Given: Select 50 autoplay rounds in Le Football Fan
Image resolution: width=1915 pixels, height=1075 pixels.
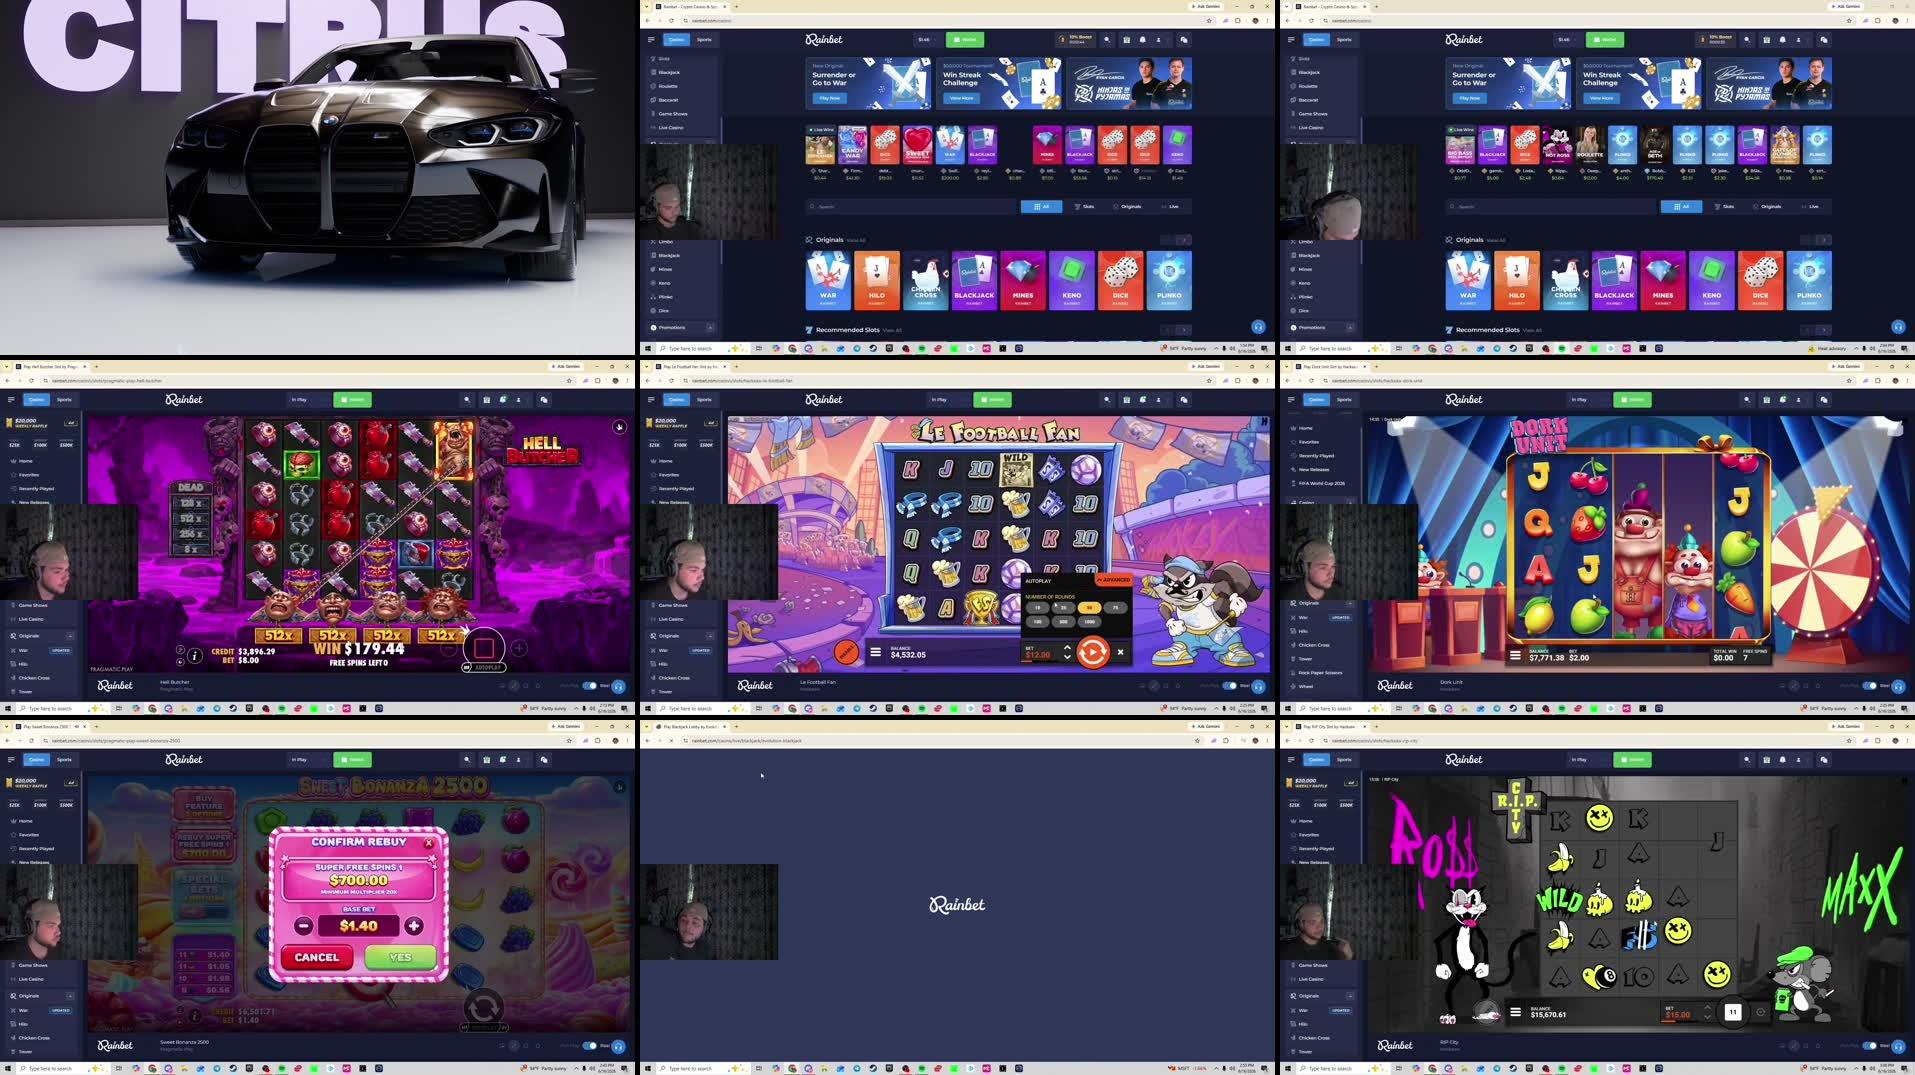Looking at the screenshot, I should tap(1089, 607).
